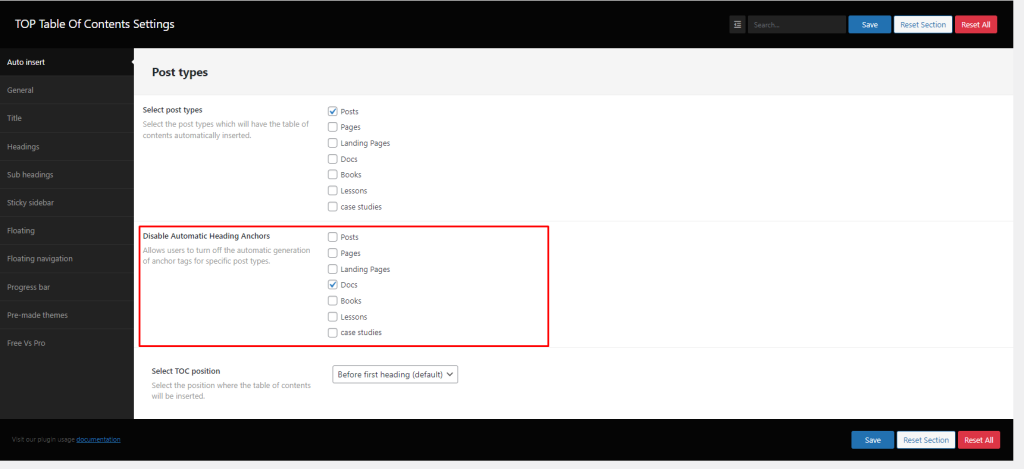This screenshot has width=1024, height=469.
Task: Click the bottom Save button
Action: (872, 440)
